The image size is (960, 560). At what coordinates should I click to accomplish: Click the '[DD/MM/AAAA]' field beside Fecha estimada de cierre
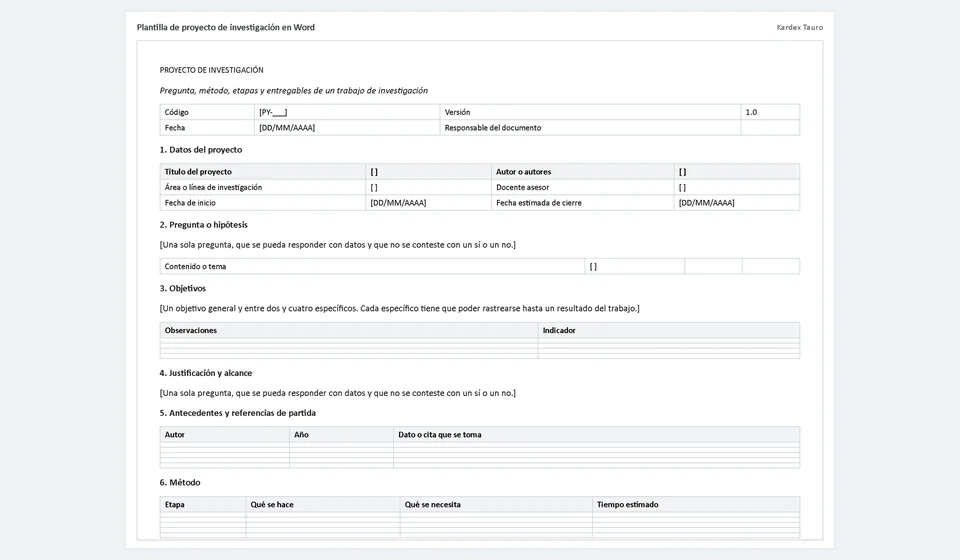pyautogui.click(x=737, y=203)
